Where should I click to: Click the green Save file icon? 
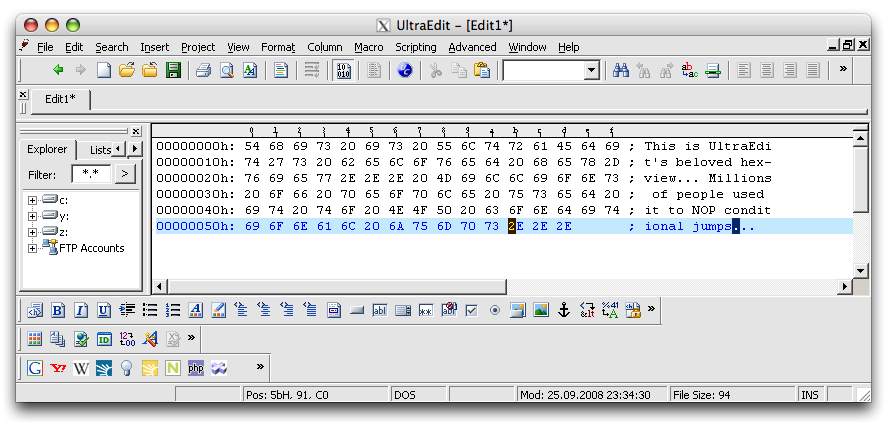pyautogui.click(x=173, y=71)
